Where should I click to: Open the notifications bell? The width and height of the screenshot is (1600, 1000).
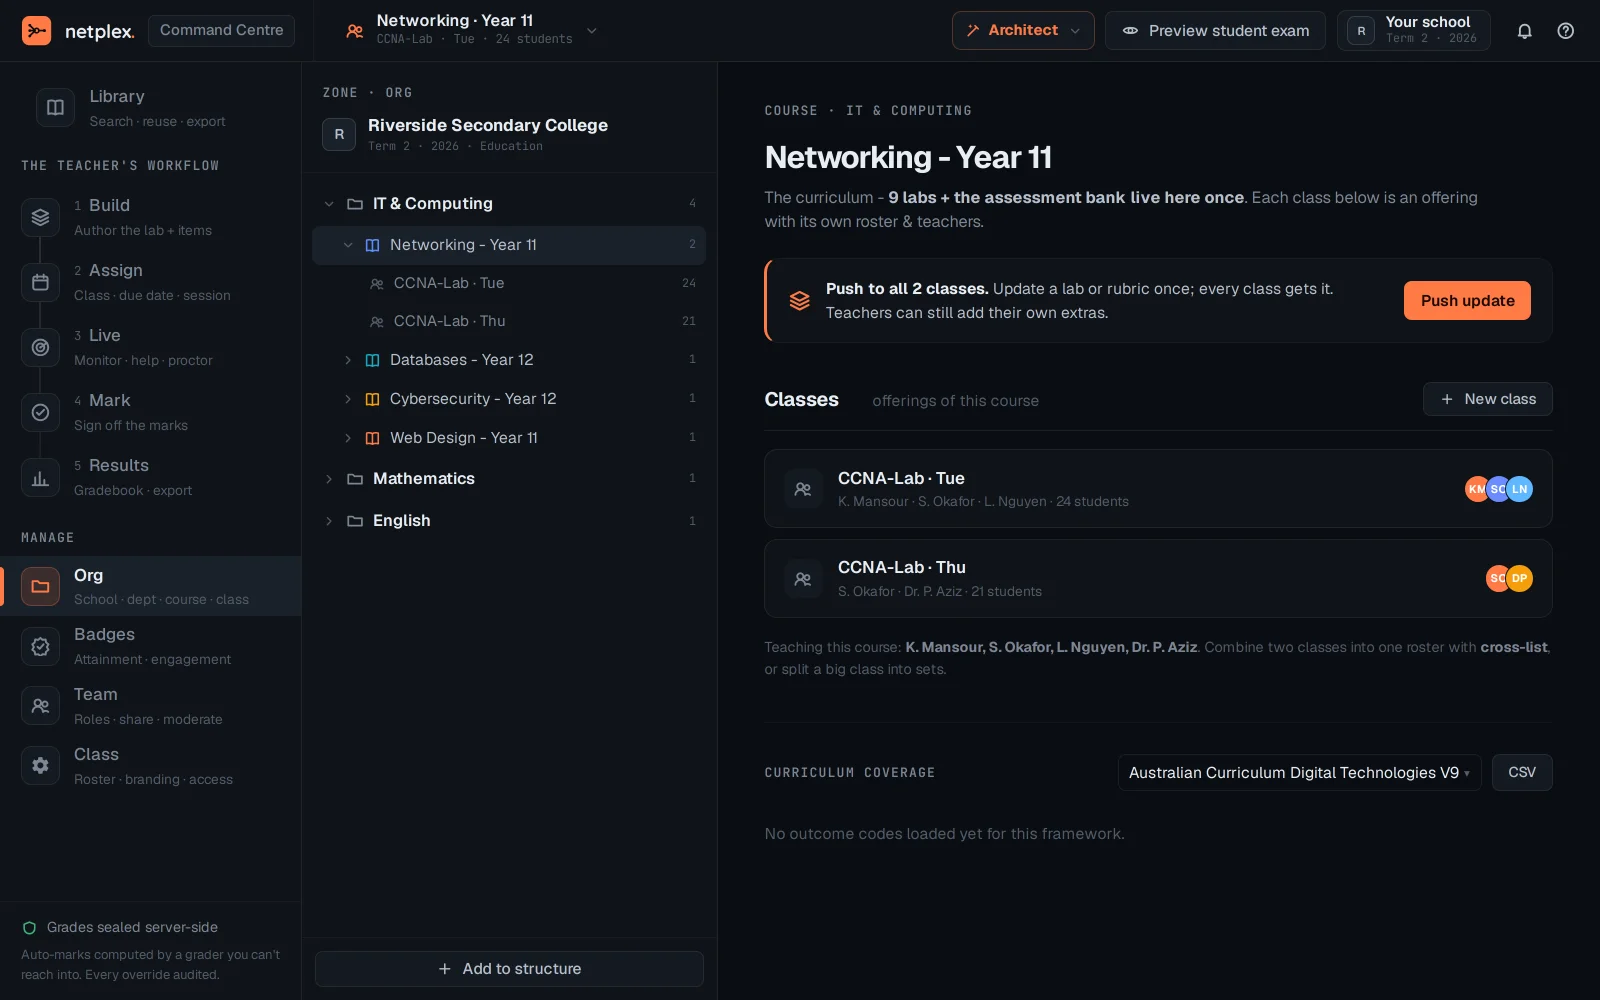click(x=1524, y=31)
